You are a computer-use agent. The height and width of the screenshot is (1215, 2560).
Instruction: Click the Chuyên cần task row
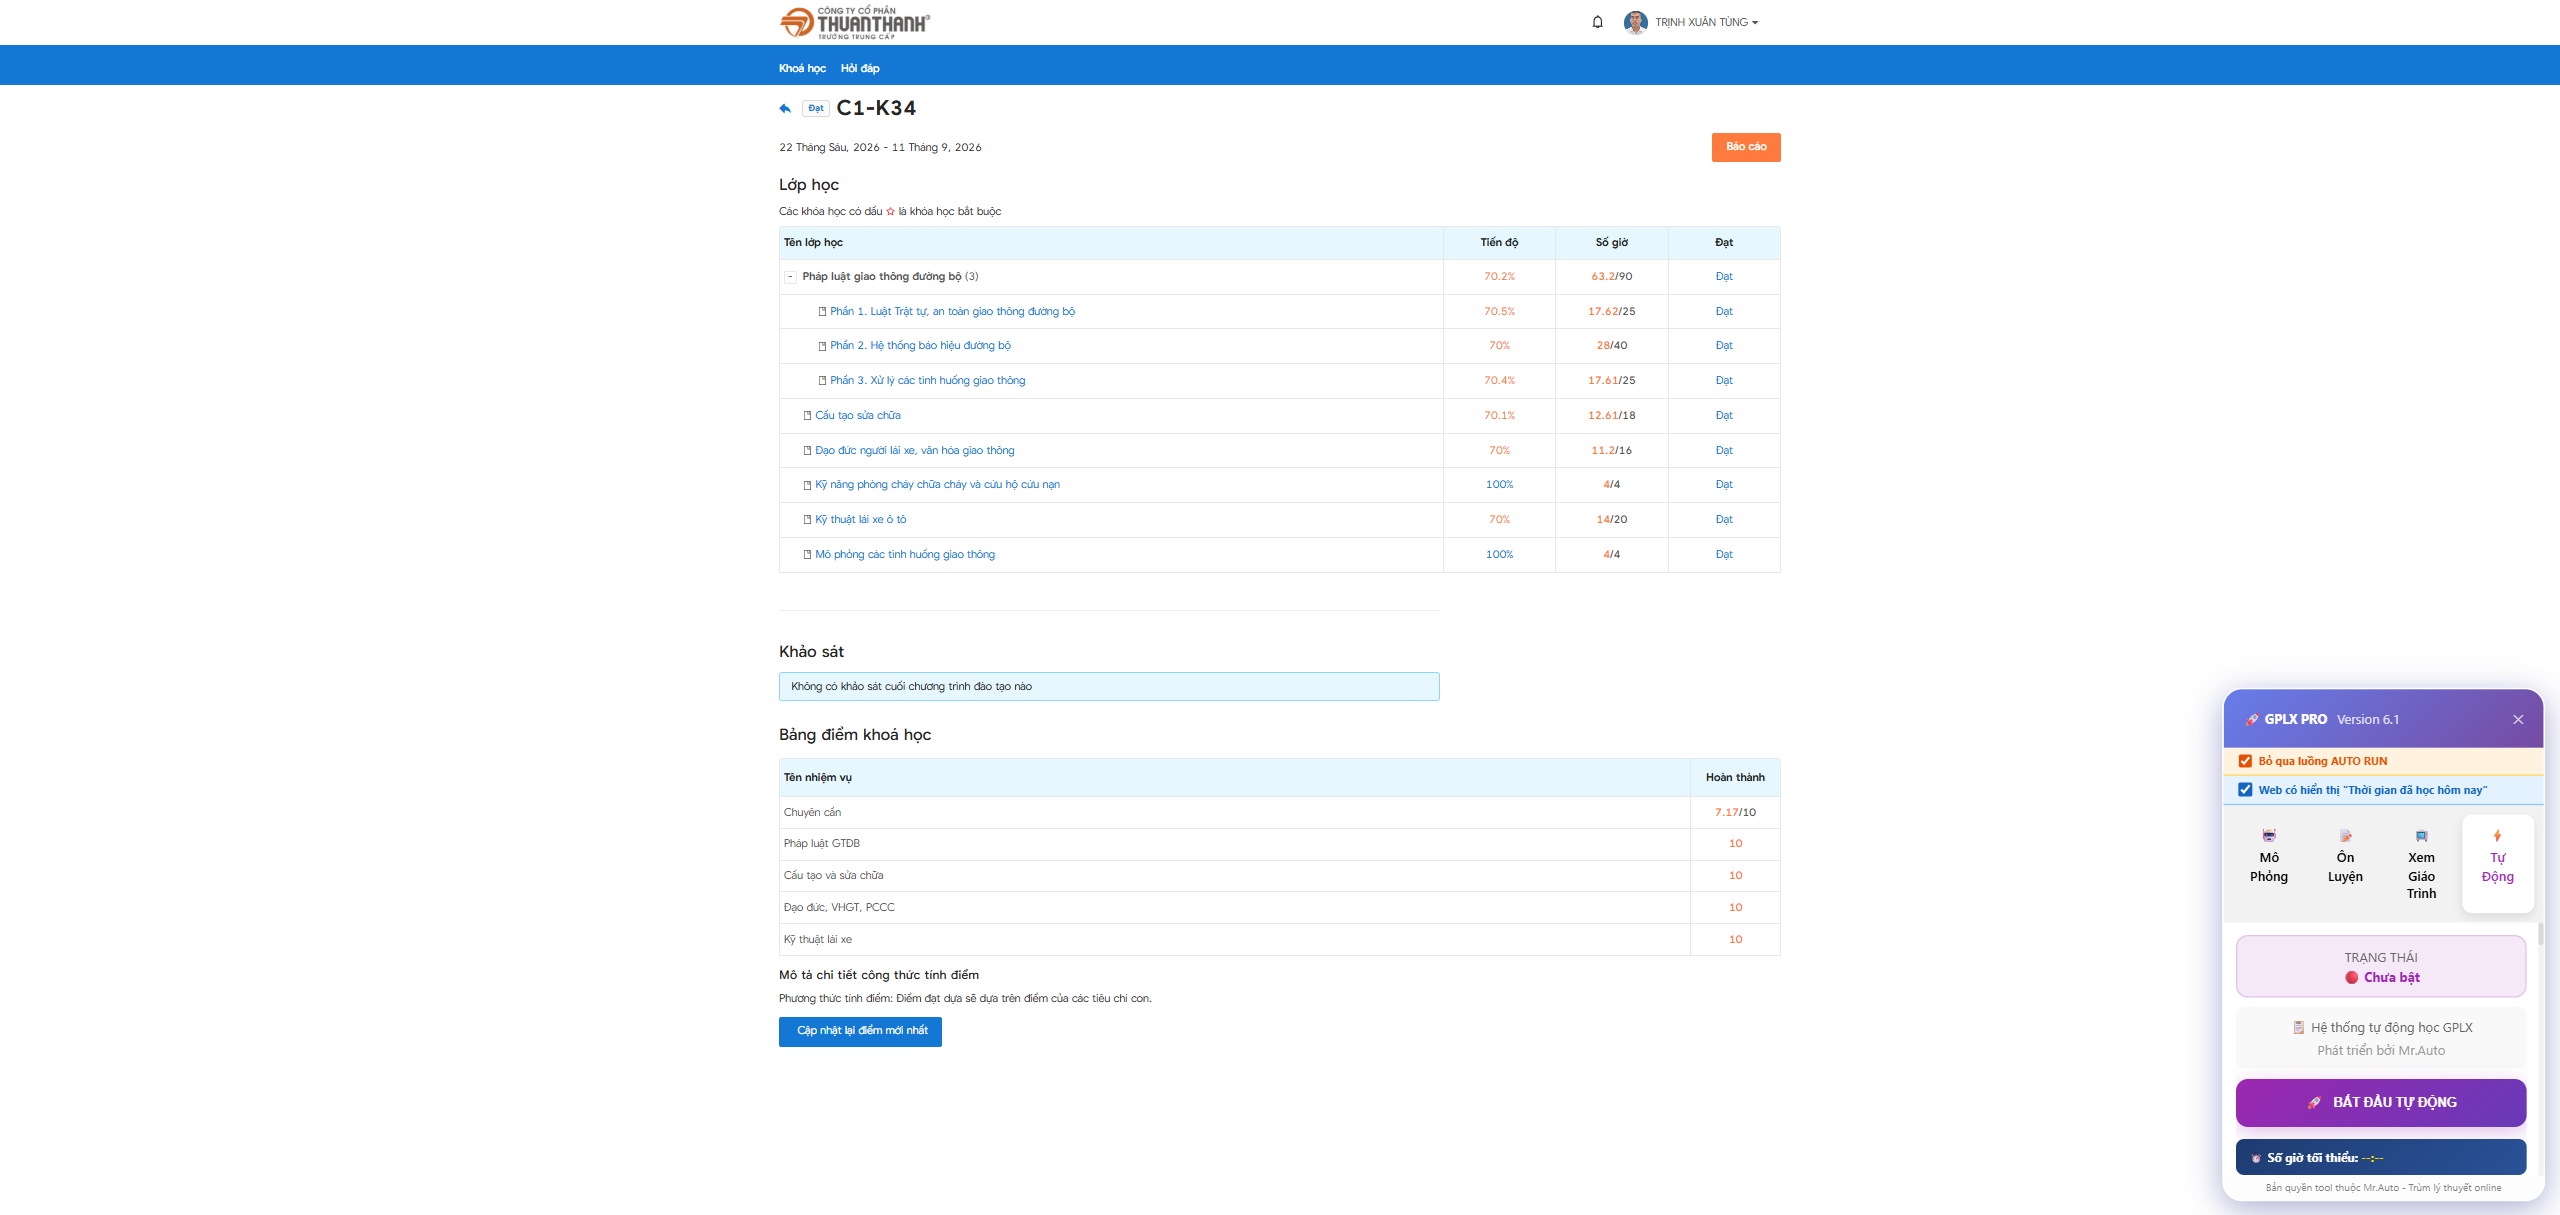click(x=1280, y=812)
